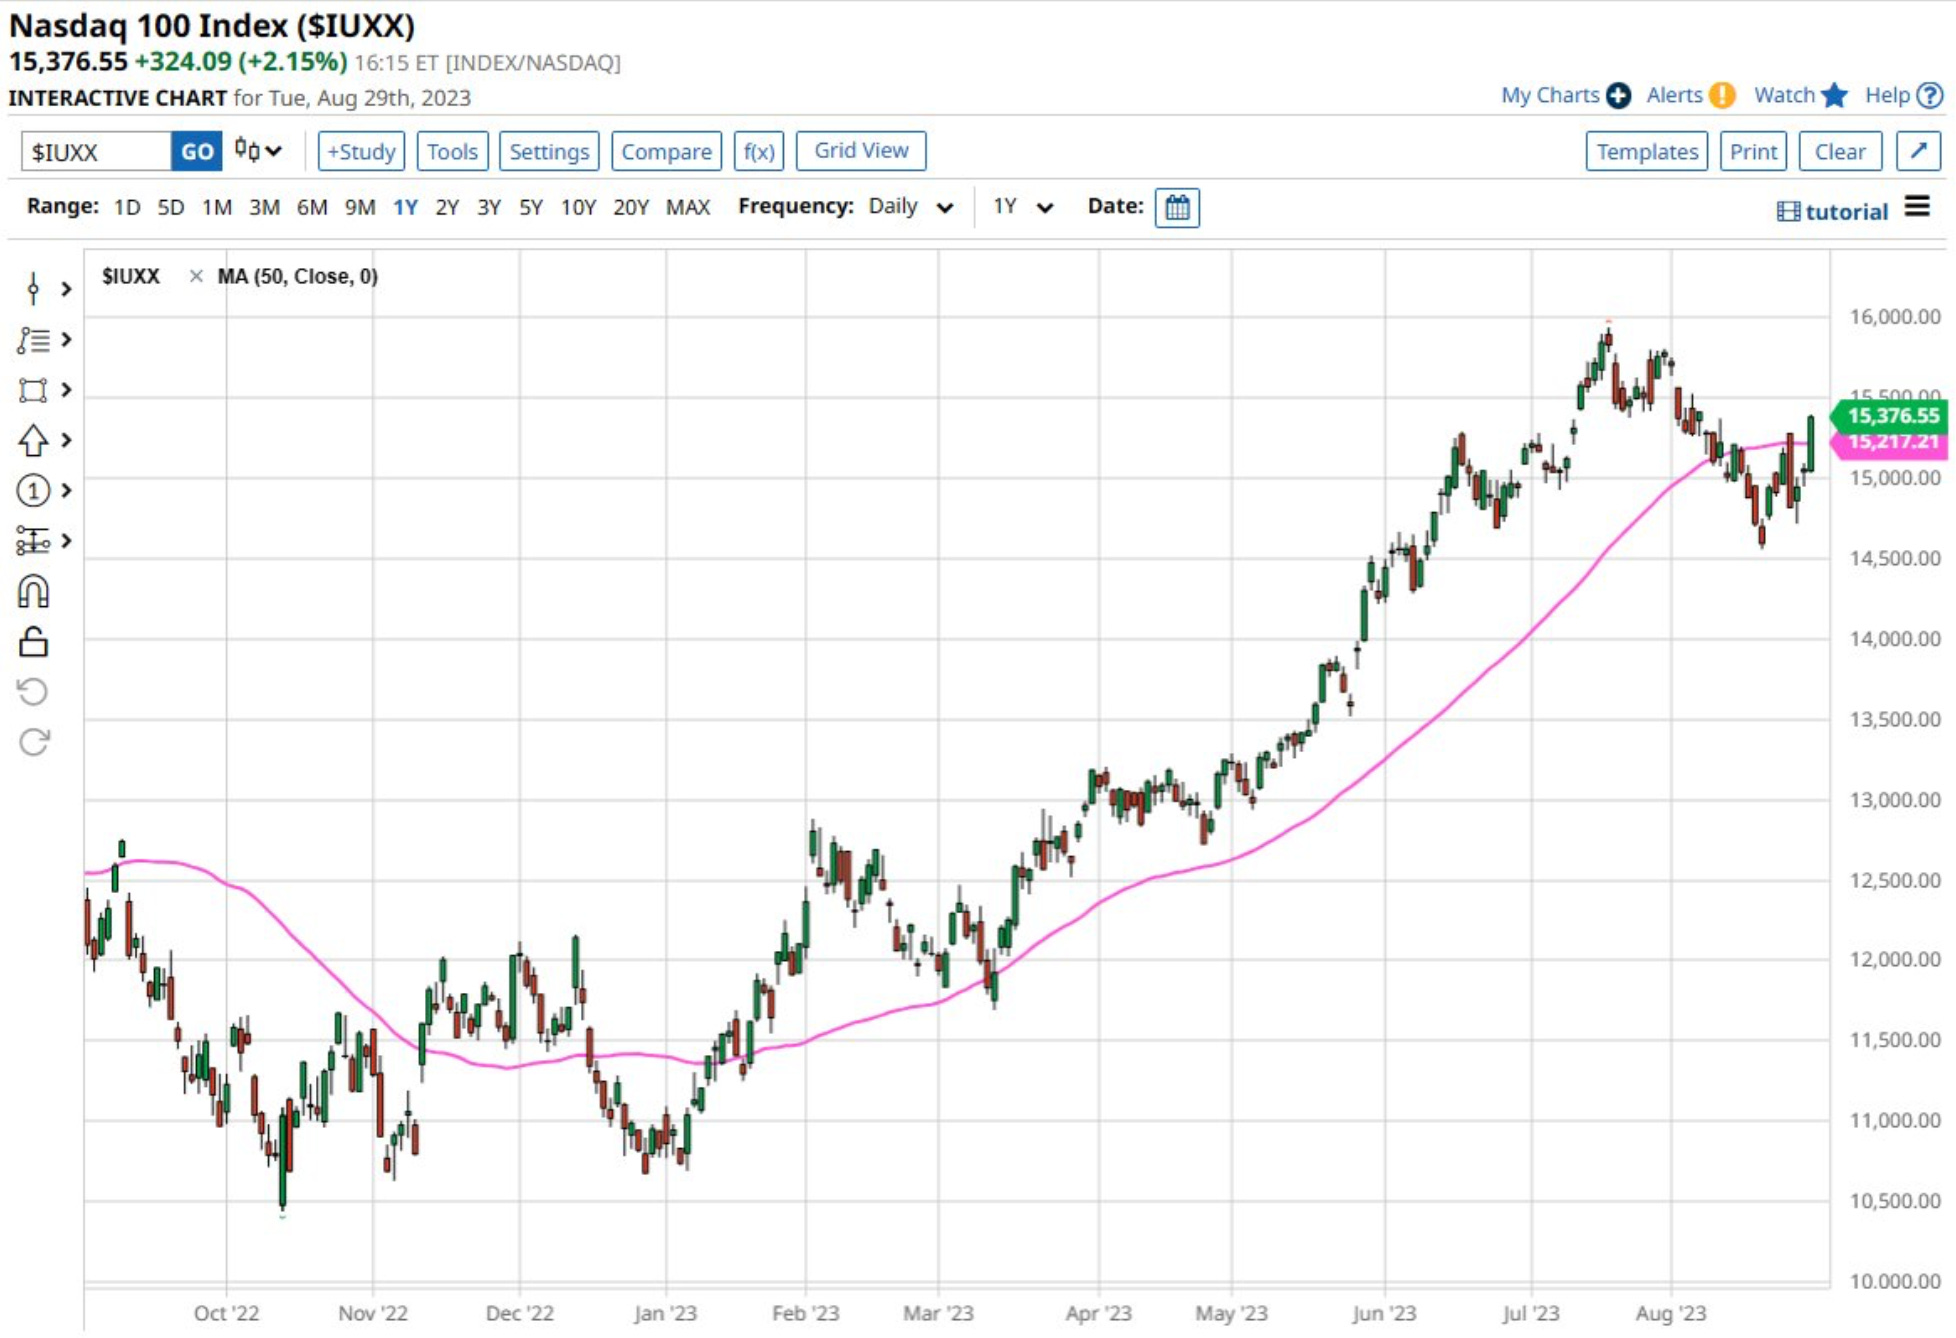Remove the MA 50 study via its x

pyautogui.click(x=196, y=276)
